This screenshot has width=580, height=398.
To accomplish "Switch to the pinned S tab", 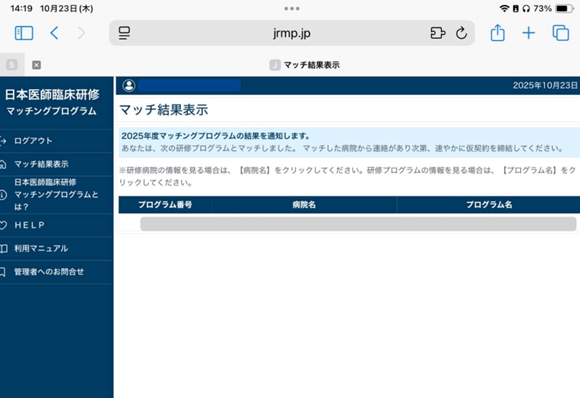I will coord(12,65).
